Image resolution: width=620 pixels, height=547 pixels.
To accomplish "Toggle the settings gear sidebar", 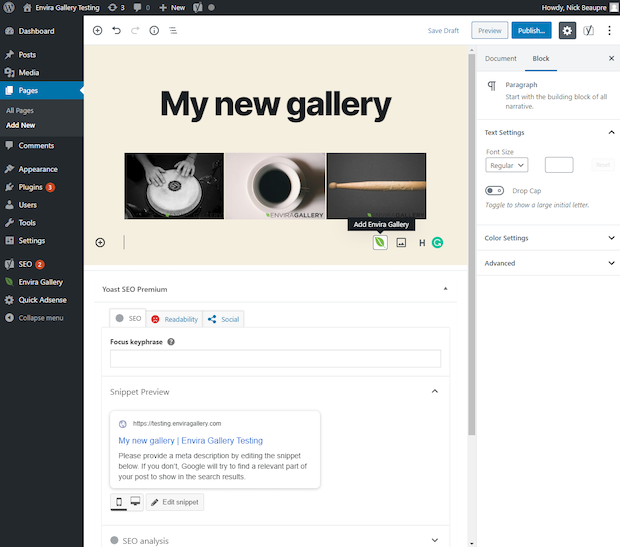I will pos(567,30).
